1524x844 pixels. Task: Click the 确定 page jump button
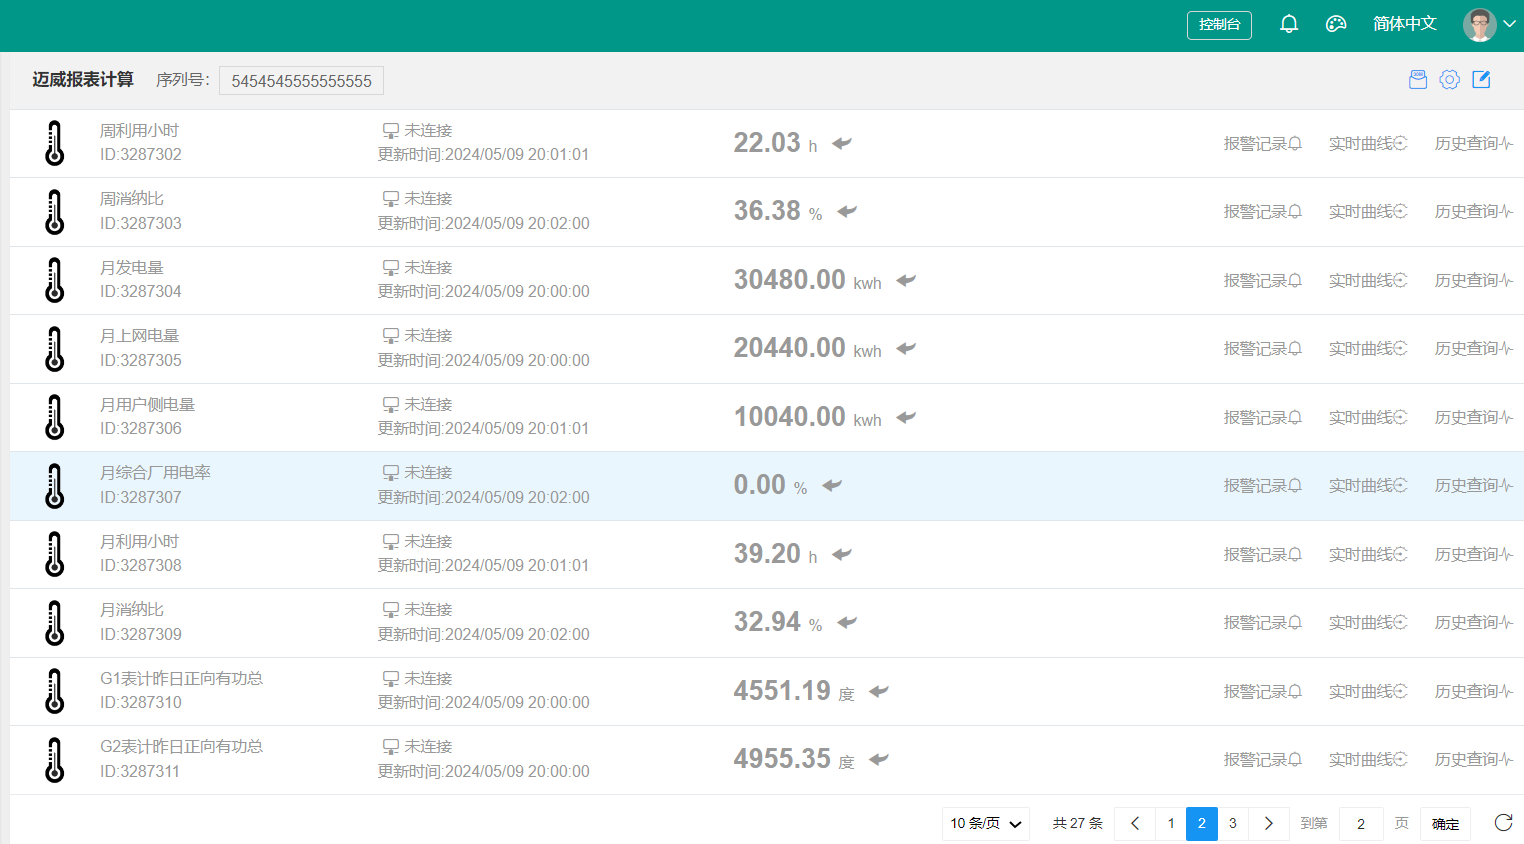pyautogui.click(x=1445, y=824)
